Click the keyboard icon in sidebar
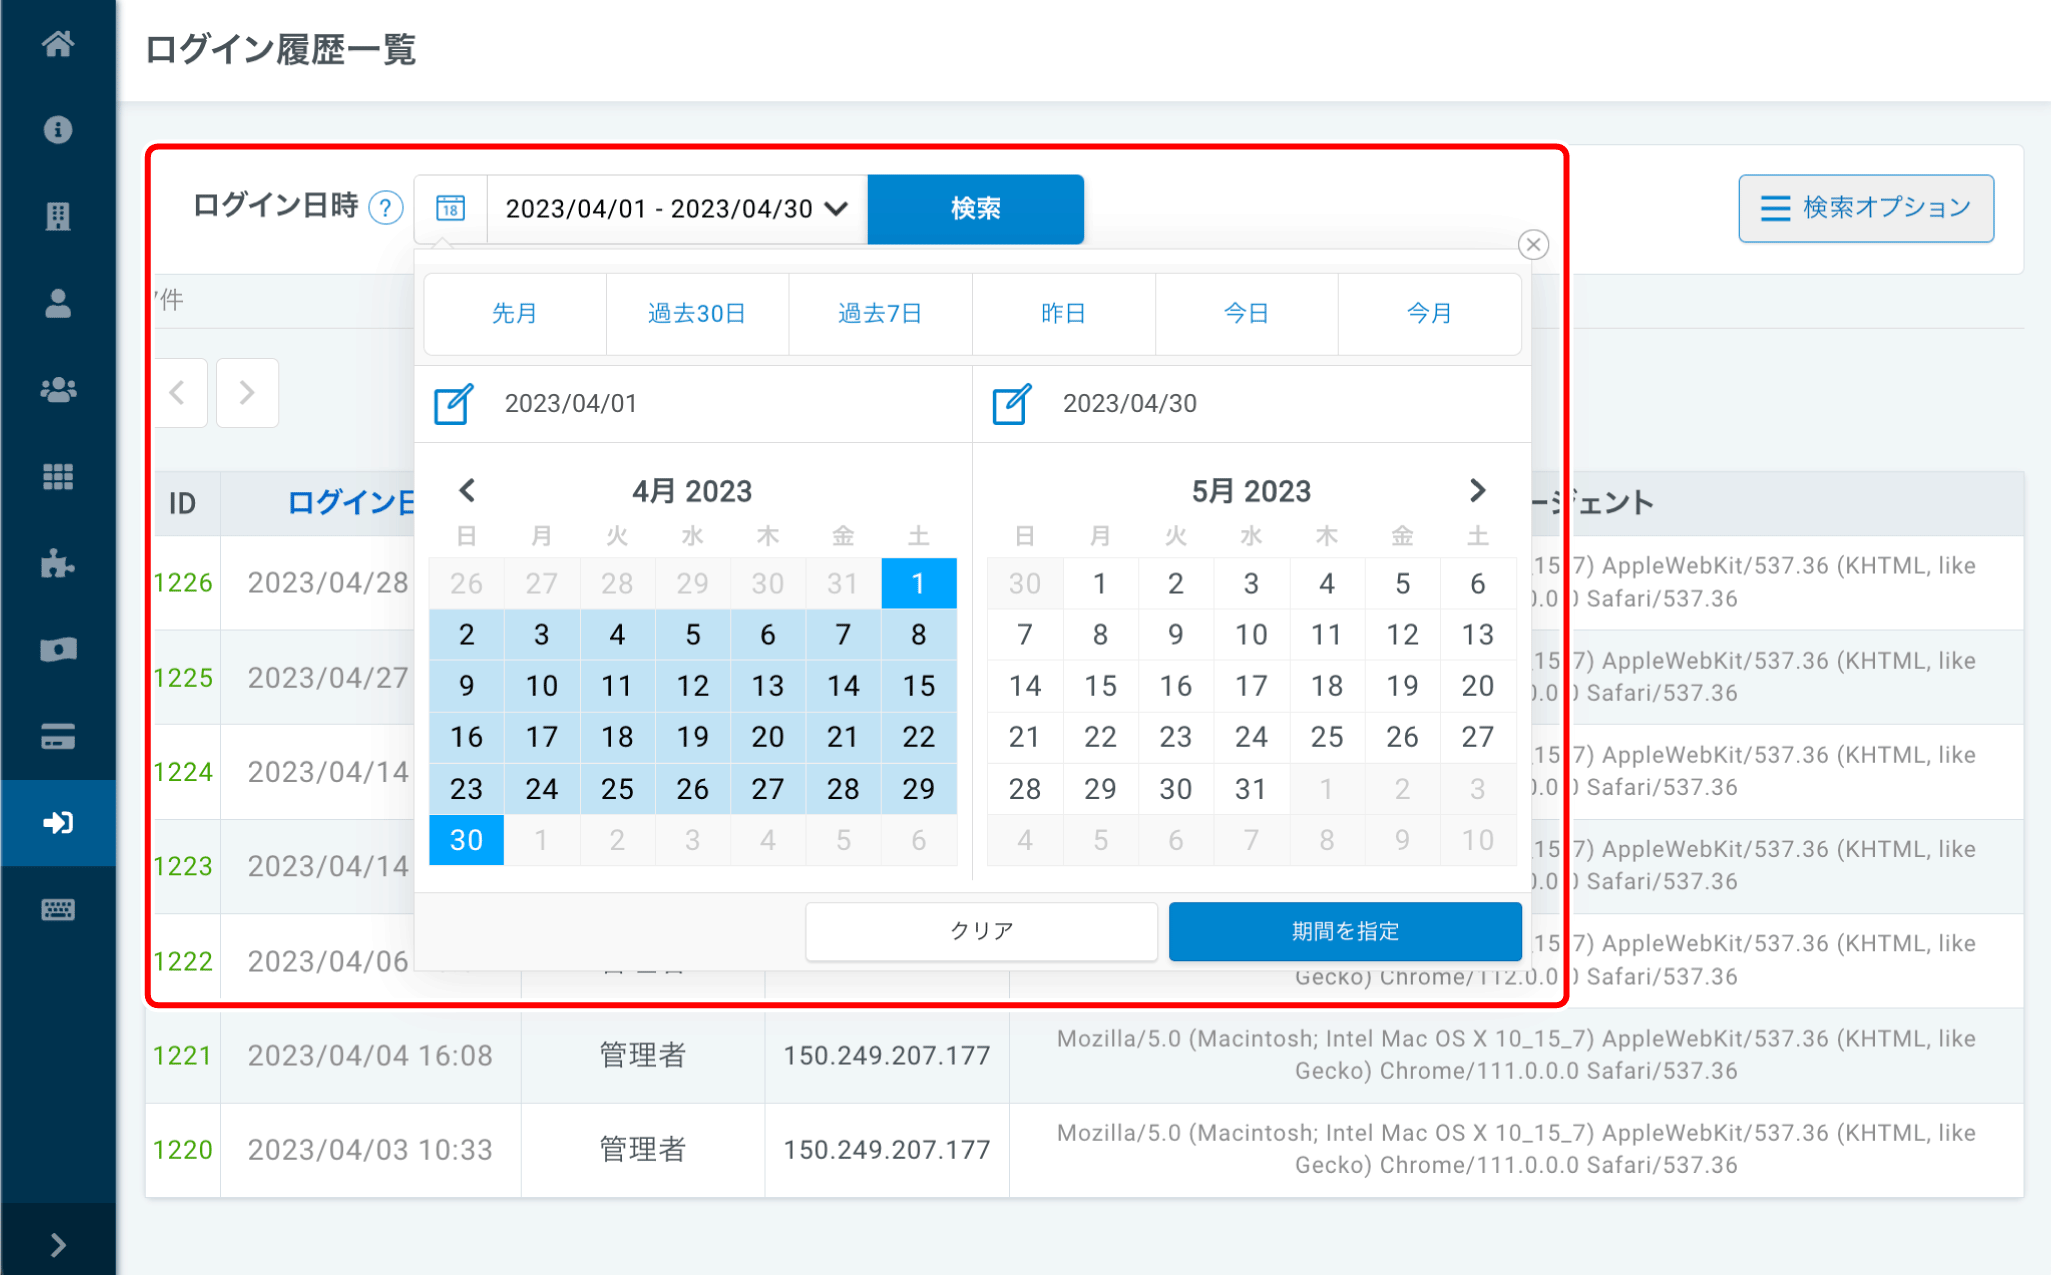This screenshot has height=1275, width=2051. pos(58,910)
